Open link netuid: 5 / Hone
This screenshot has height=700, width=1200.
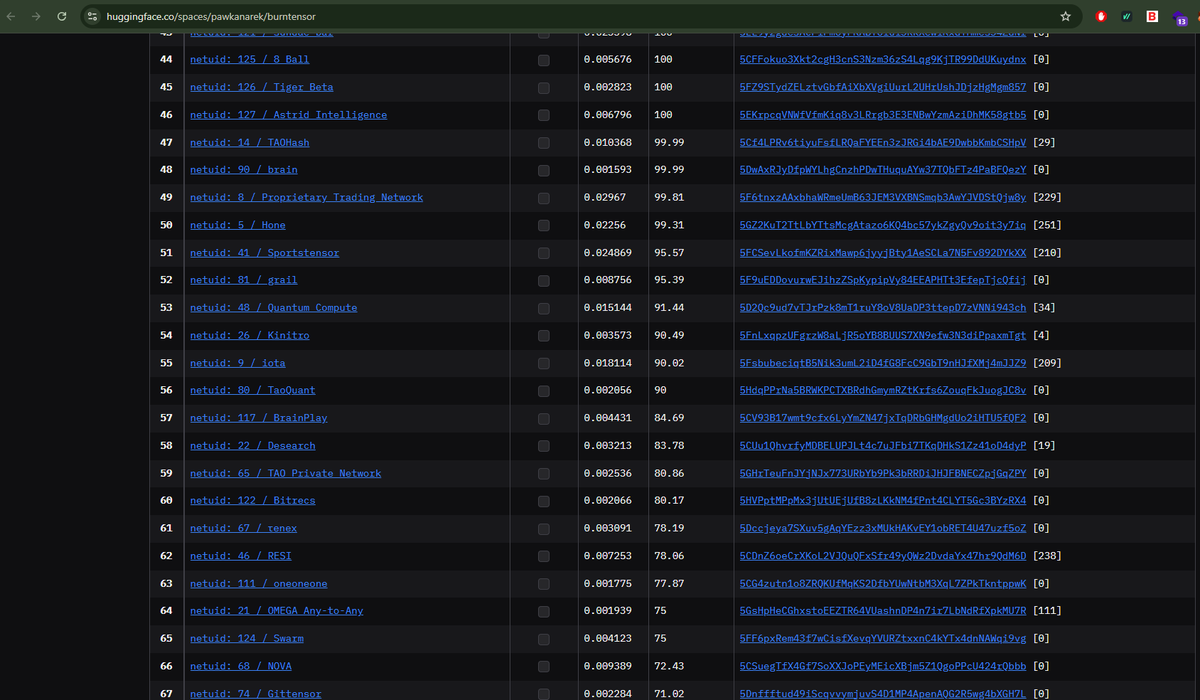(x=238, y=225)
